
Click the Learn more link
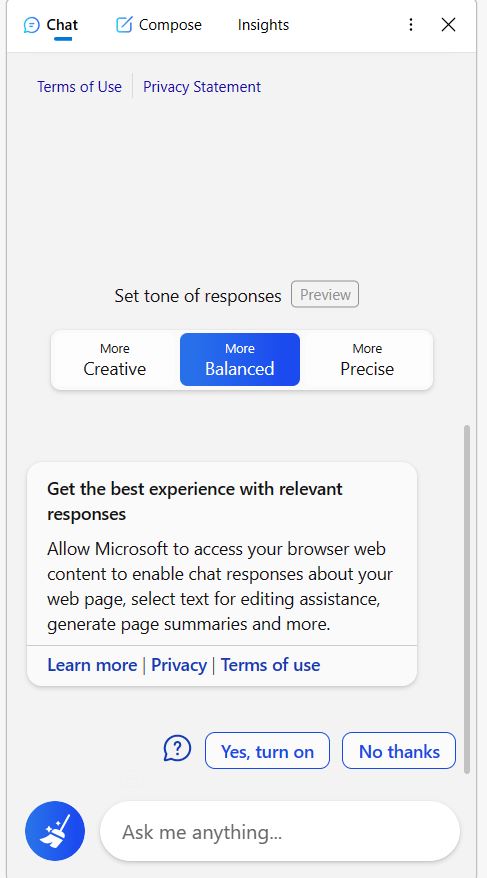pyautogui.click(x=92, y=665)
